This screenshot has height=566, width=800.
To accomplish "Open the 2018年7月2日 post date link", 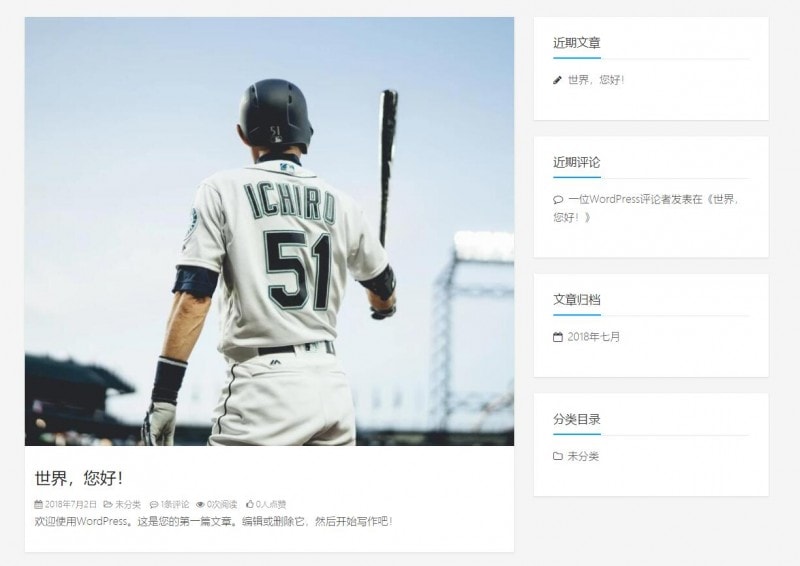I will [x=70, y=504].
